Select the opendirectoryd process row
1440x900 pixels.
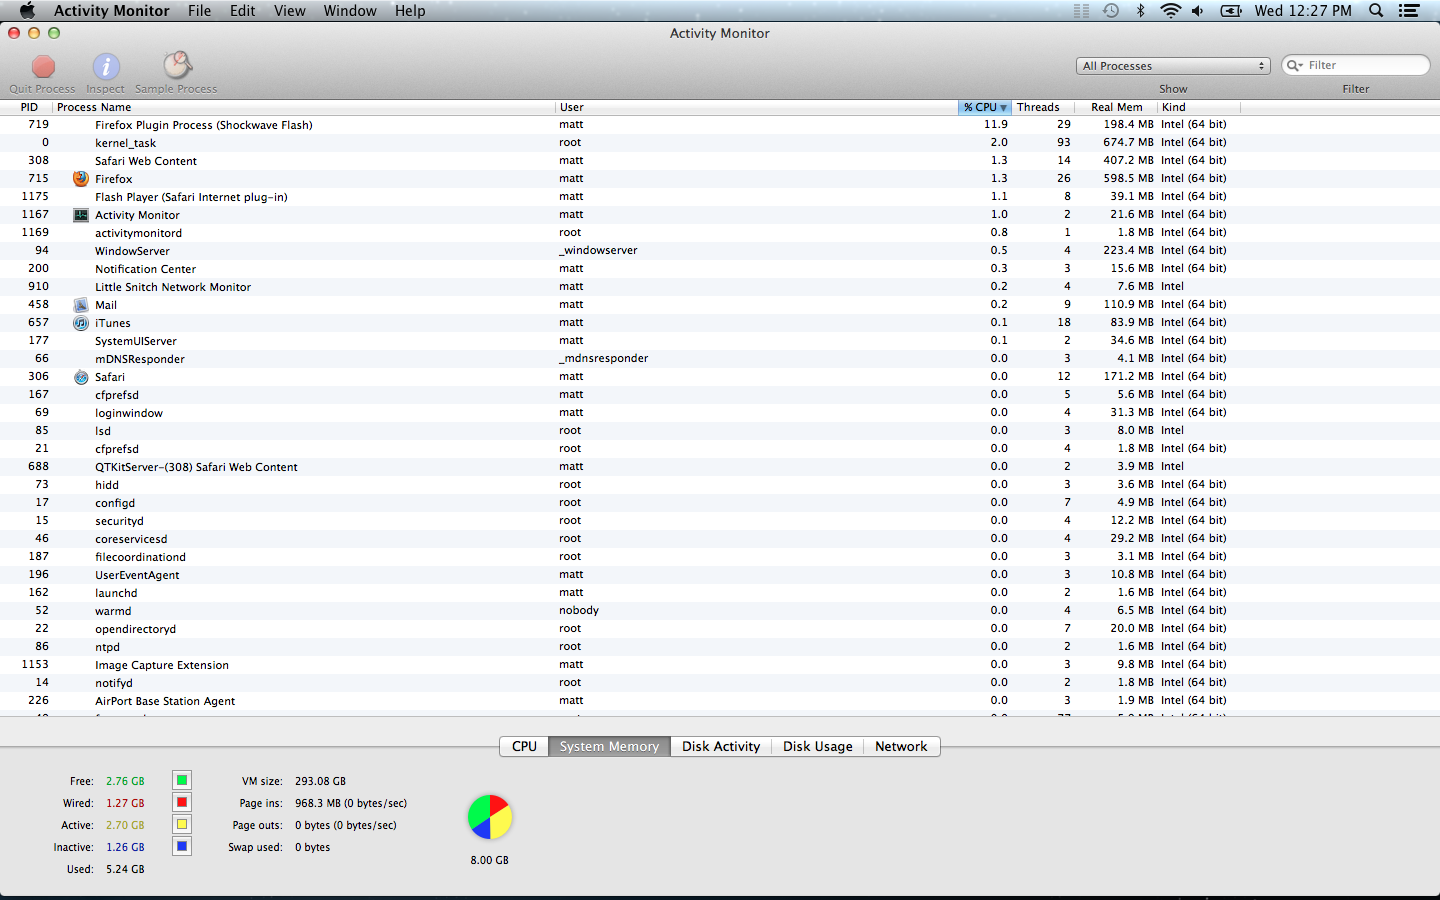(720, 629)
